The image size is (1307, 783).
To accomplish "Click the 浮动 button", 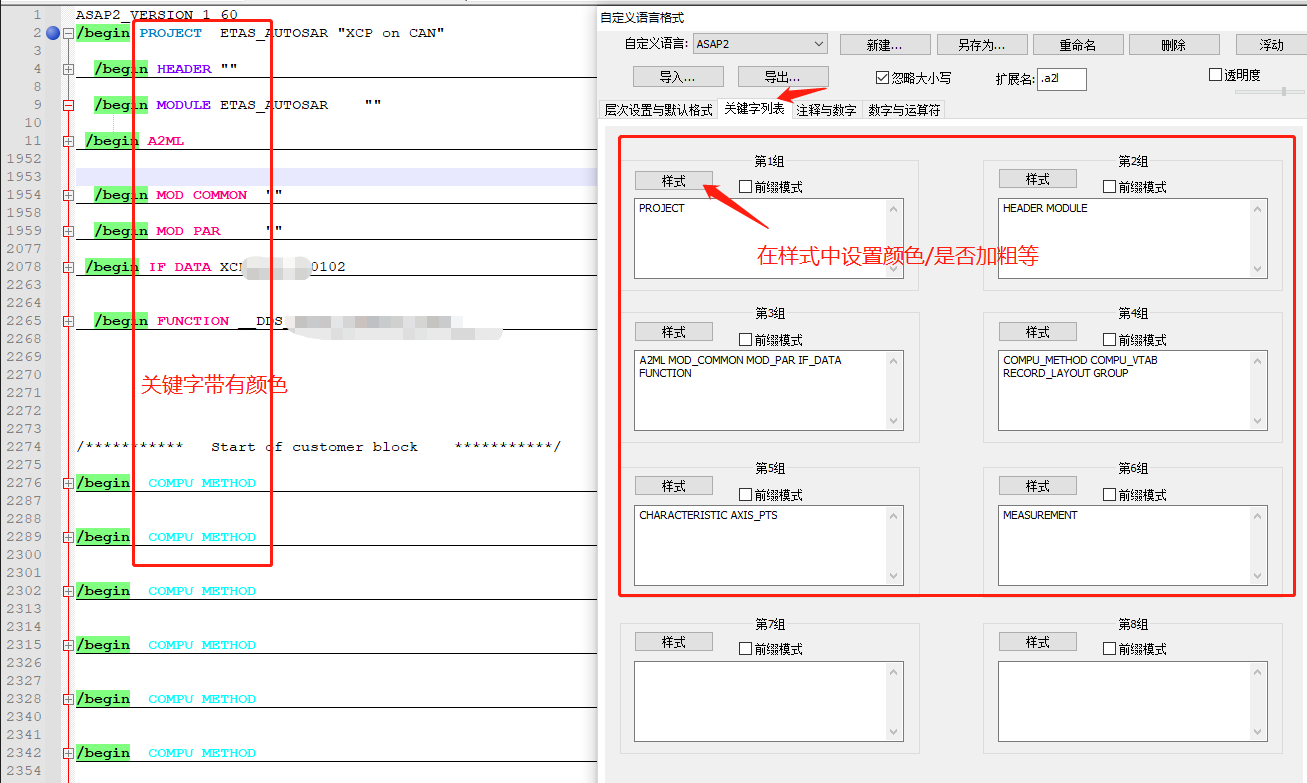I will 1271,45.
